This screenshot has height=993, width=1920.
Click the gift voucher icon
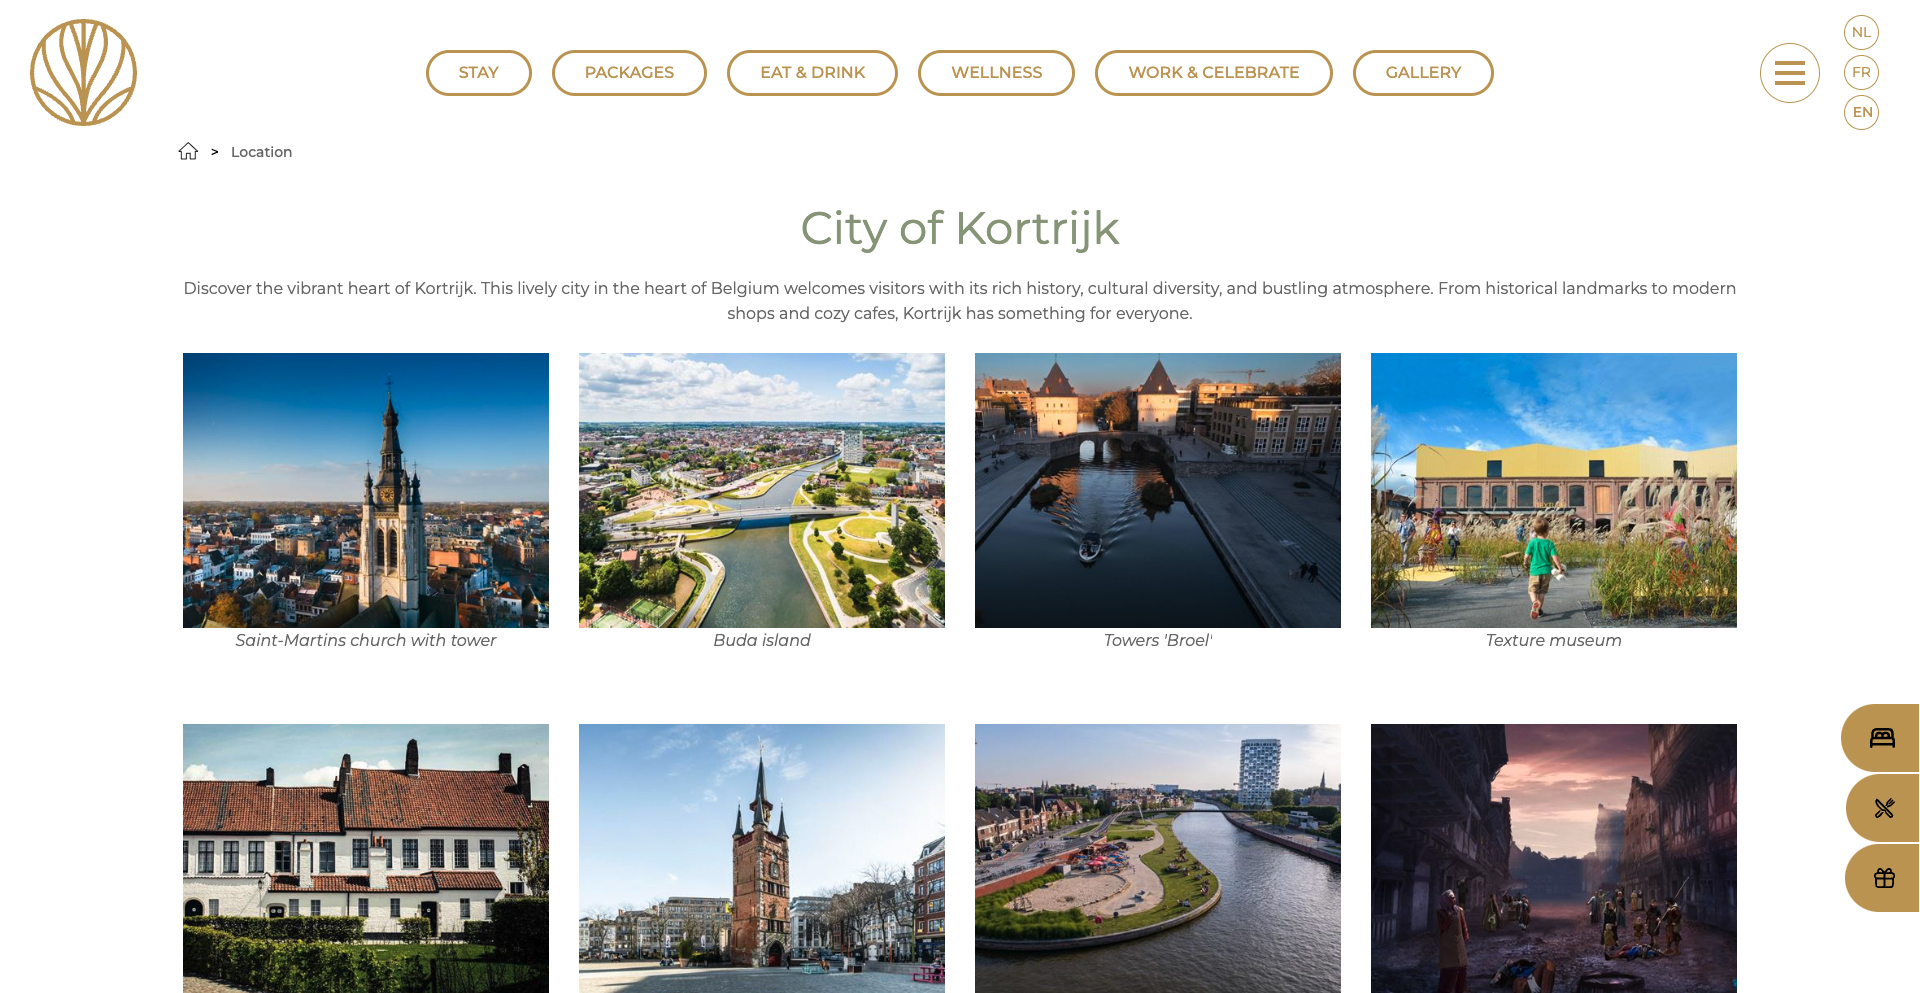1884,878
